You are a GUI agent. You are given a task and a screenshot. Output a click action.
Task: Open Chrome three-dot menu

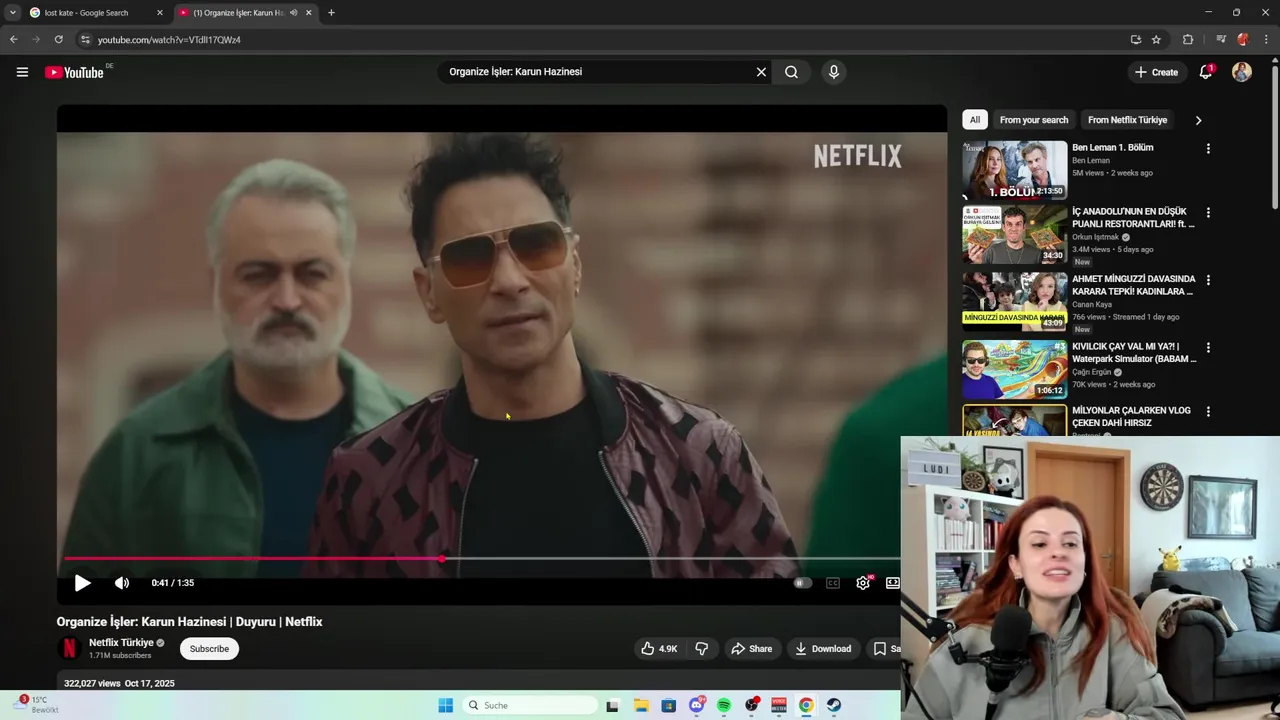pos(1266,40)
